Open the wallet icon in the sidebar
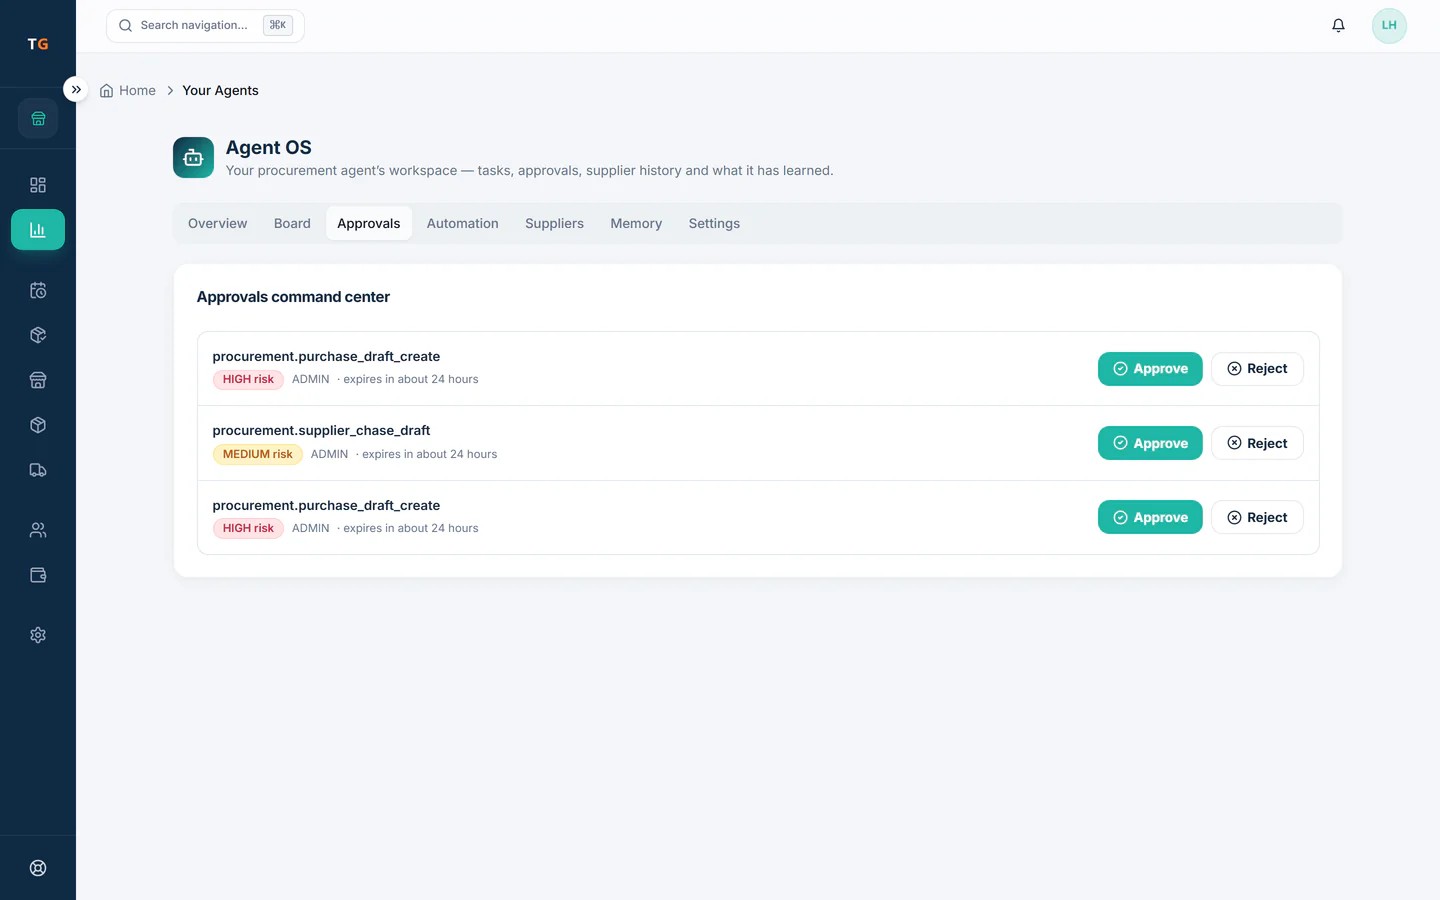1440x900 pixels. (38, 575)
